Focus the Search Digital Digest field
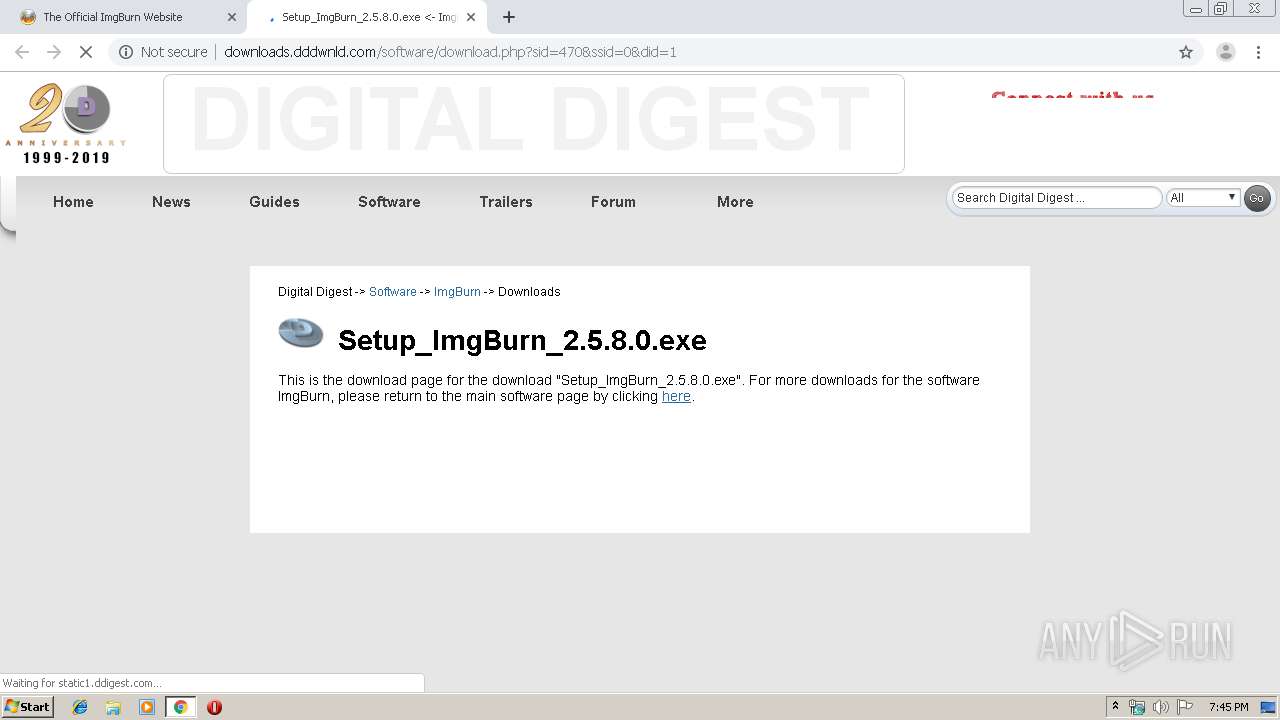Screen dimensions: 1280x720 click(1056, 198)
